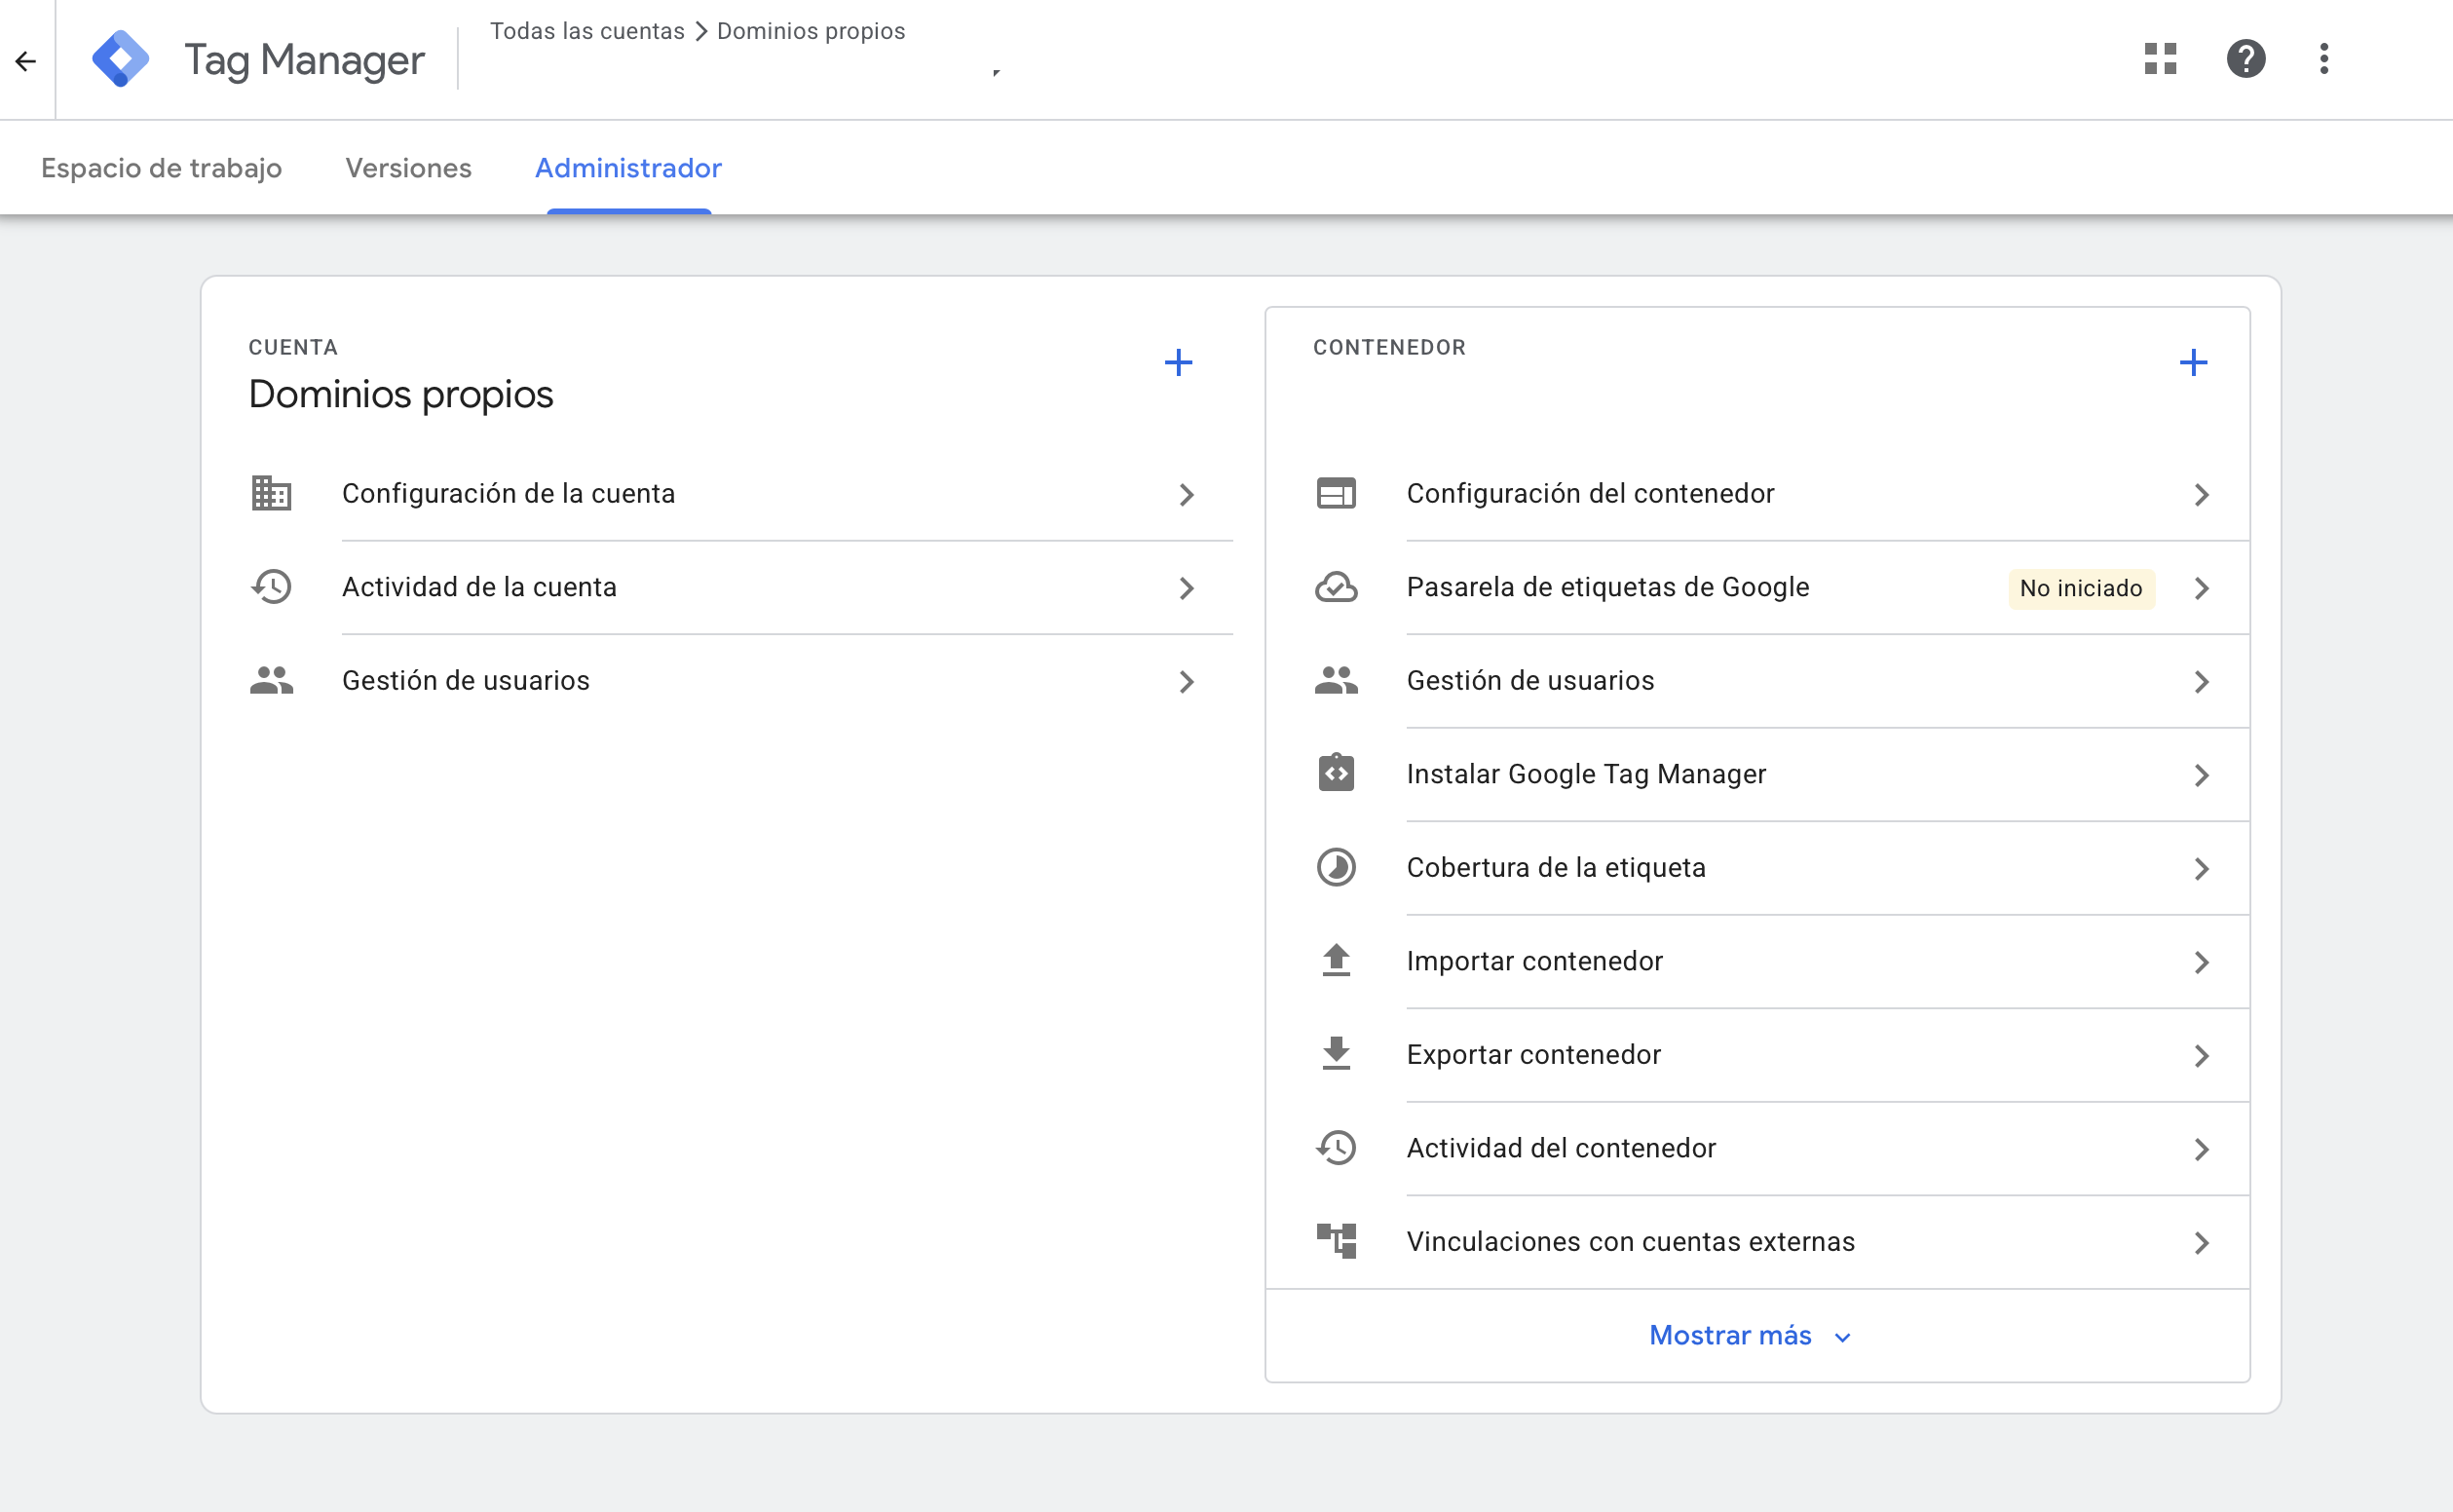2453x1512 pixels.
Task: Expand container Gestión de usuarios chevron
Action: click(x=2202, y=682)
